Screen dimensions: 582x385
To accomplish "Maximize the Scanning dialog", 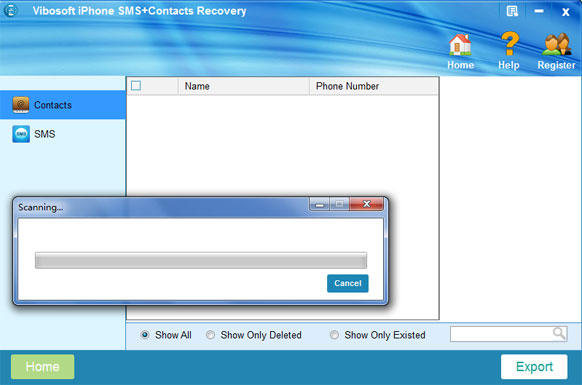I will (x=339, y=204).
